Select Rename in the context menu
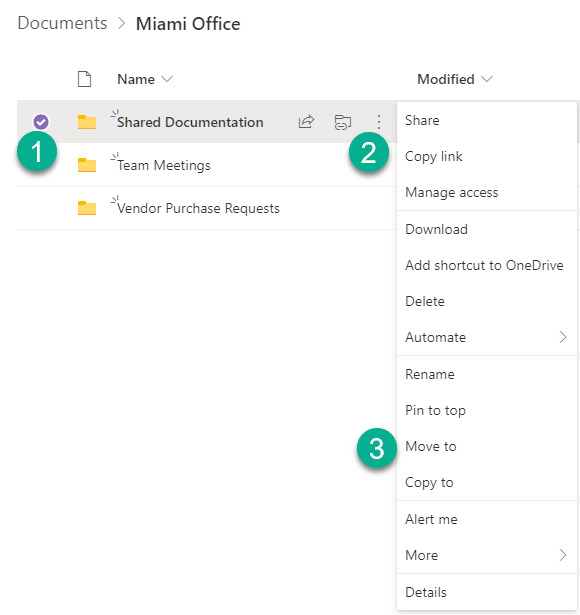The image size is (580, 615). 487,375
